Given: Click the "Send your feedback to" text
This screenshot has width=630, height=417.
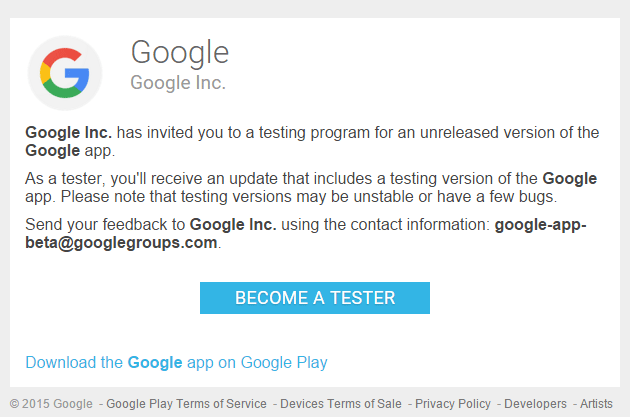Looking at the screenshot, I should (x=105, y=224).
